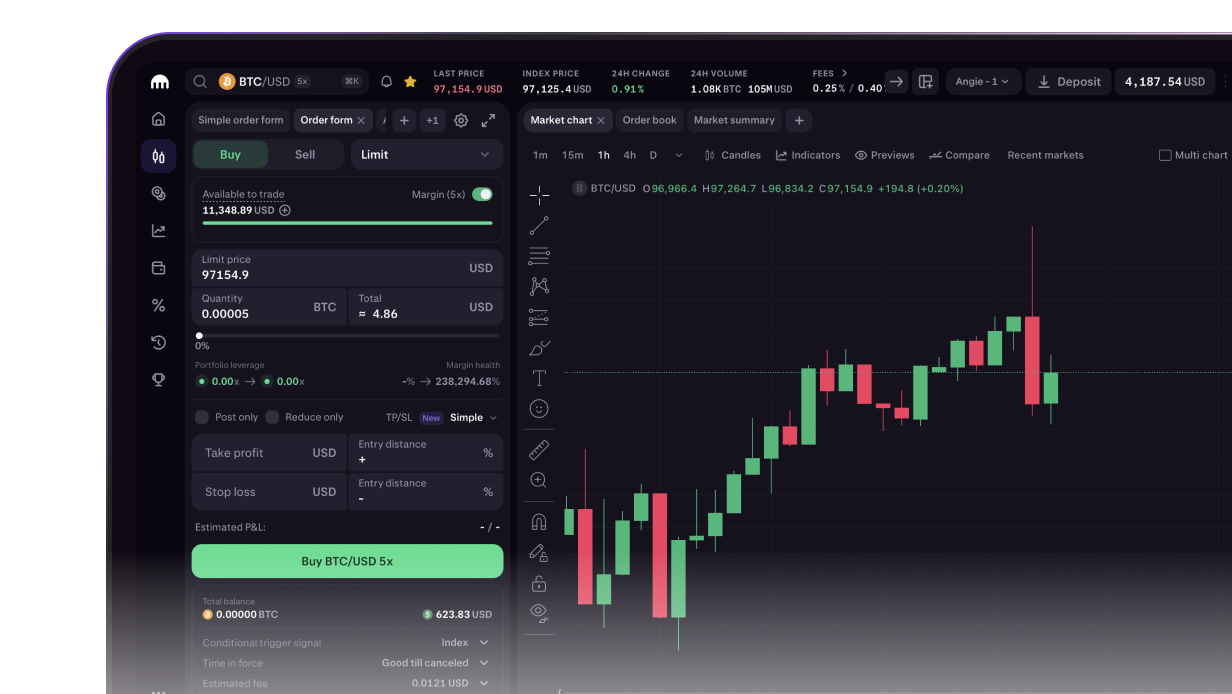Lock all chart drawings
Viewport: 1232px width, 694px height.
(x=539, y=583)
